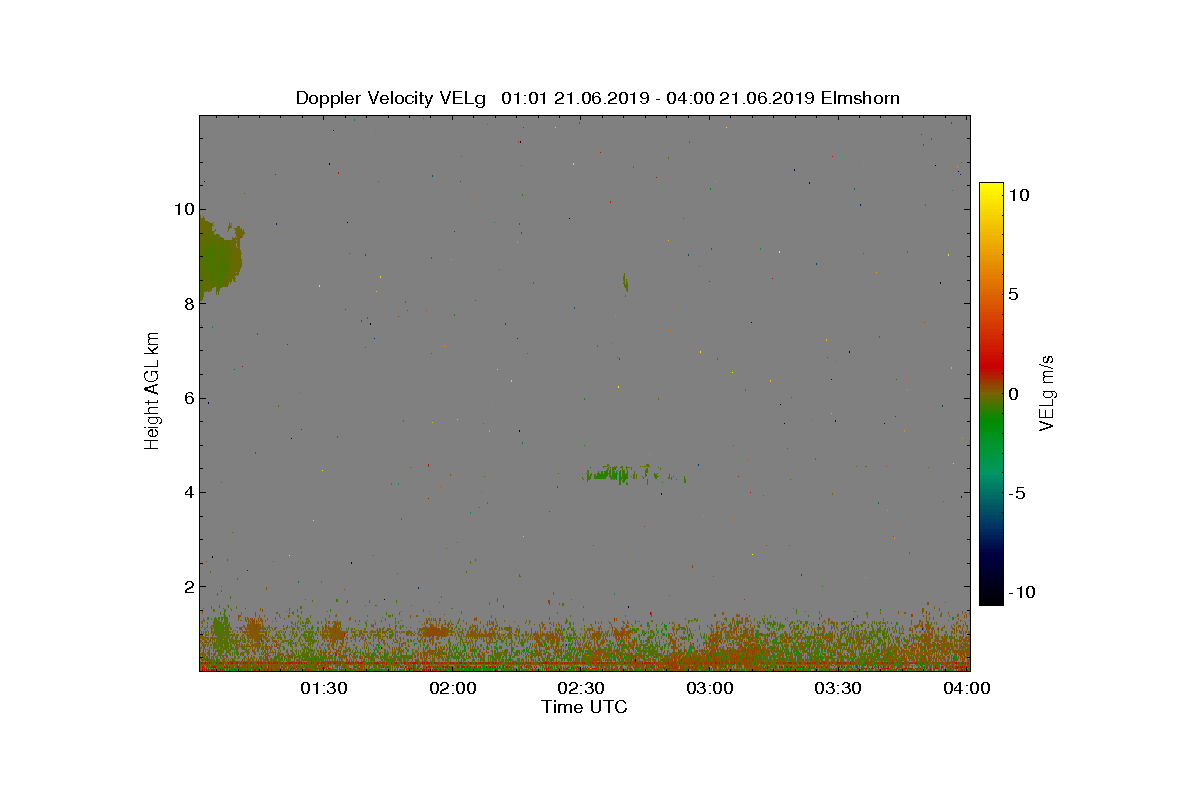The image size is (1200, 800).
Task: Click the 03:30 time tick label
Action: [840, 688]
